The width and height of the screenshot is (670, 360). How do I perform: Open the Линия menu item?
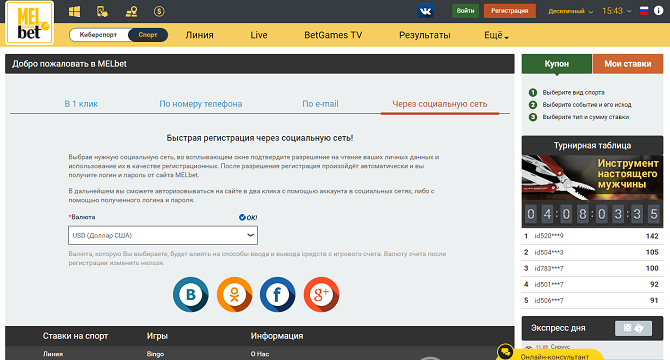[200, 35]
